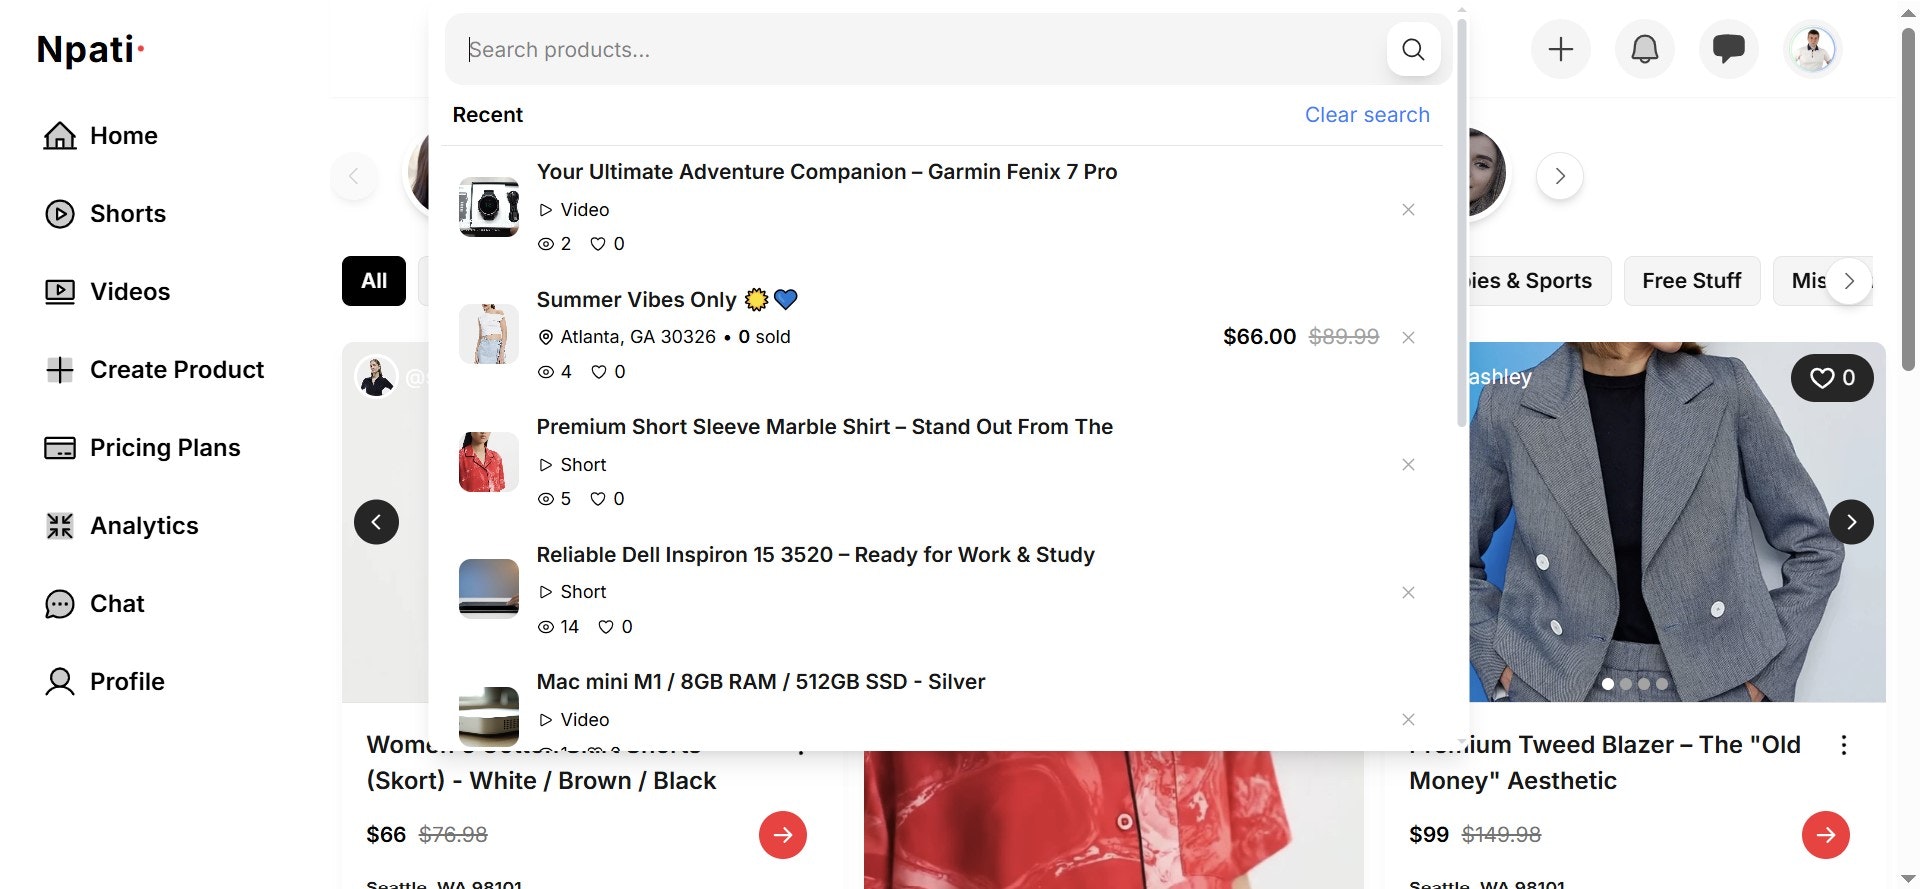
Task: Open the Chat section in the sidebar
Action: pyautogui.click(x=117, y=603)
